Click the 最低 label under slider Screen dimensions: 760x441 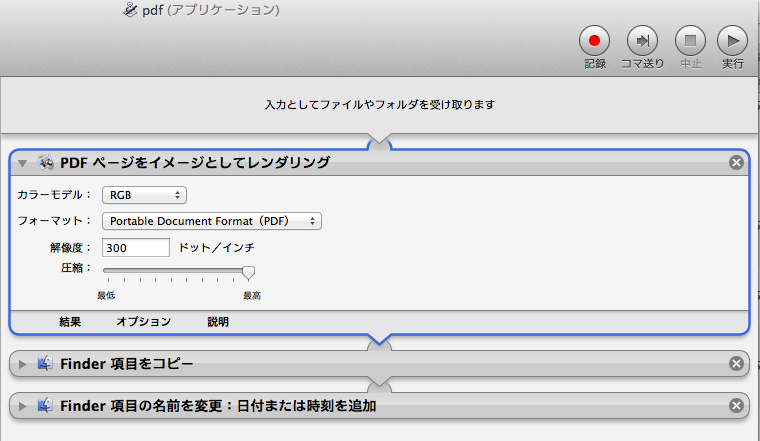coord(106,295)
